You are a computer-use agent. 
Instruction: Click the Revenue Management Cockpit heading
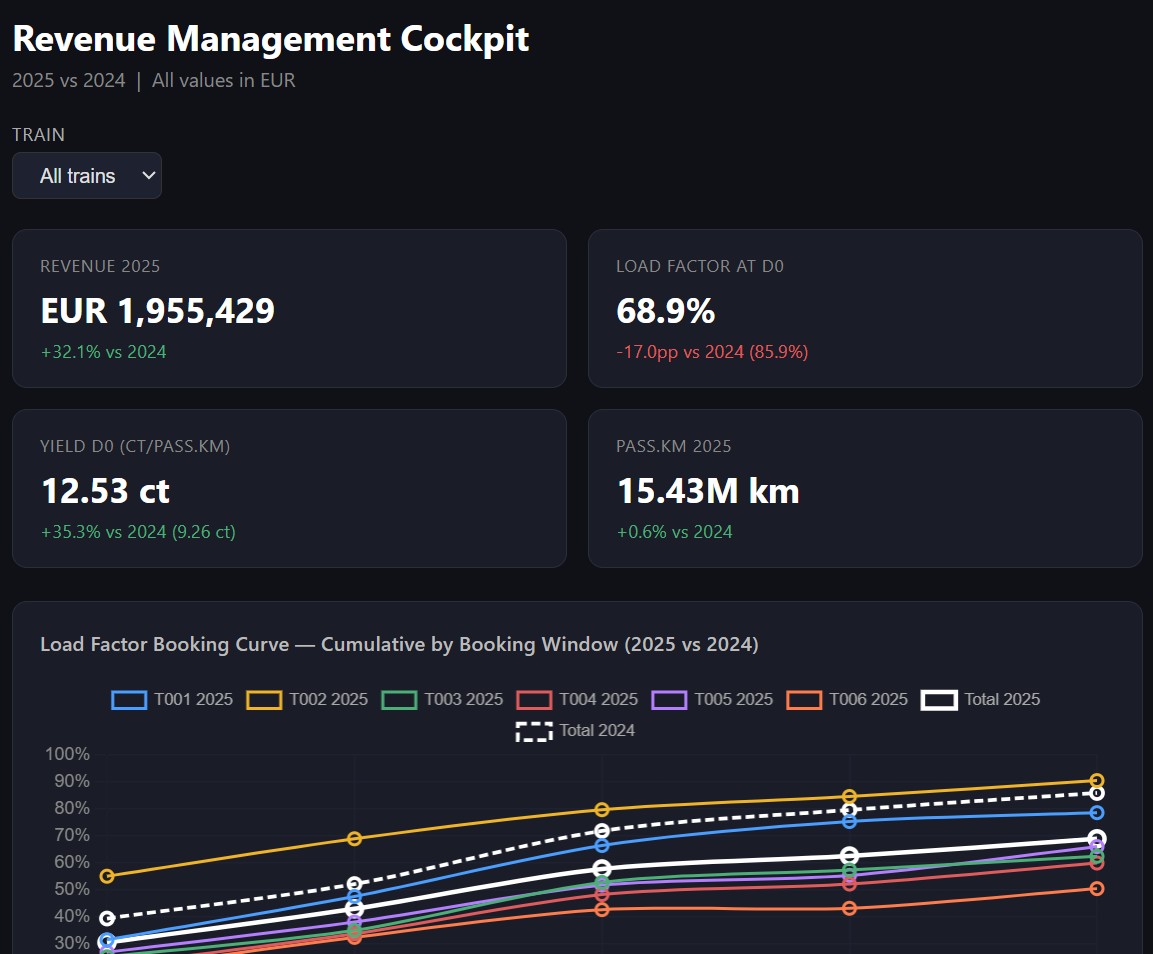pyautogui.click(x=271, y=39)
